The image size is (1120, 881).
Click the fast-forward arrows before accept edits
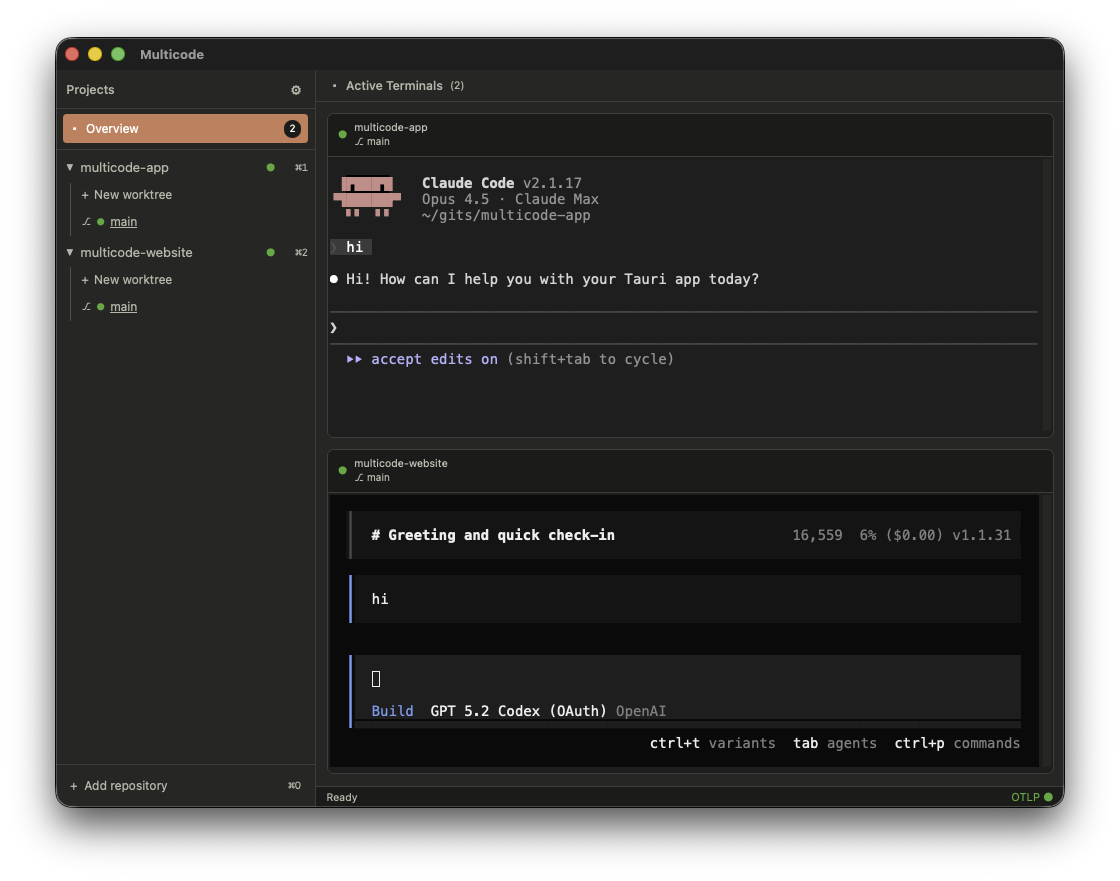click(354, 359)
